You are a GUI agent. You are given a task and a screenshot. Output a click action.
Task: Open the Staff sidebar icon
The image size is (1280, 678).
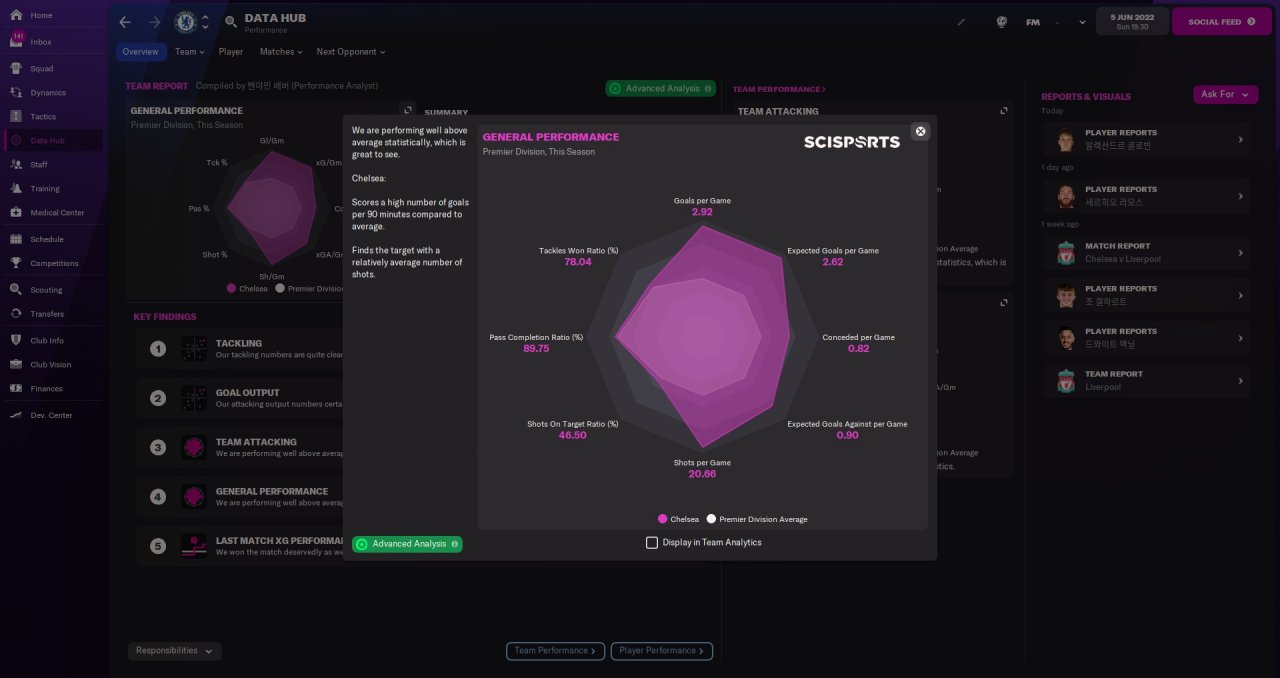(16, 164)
